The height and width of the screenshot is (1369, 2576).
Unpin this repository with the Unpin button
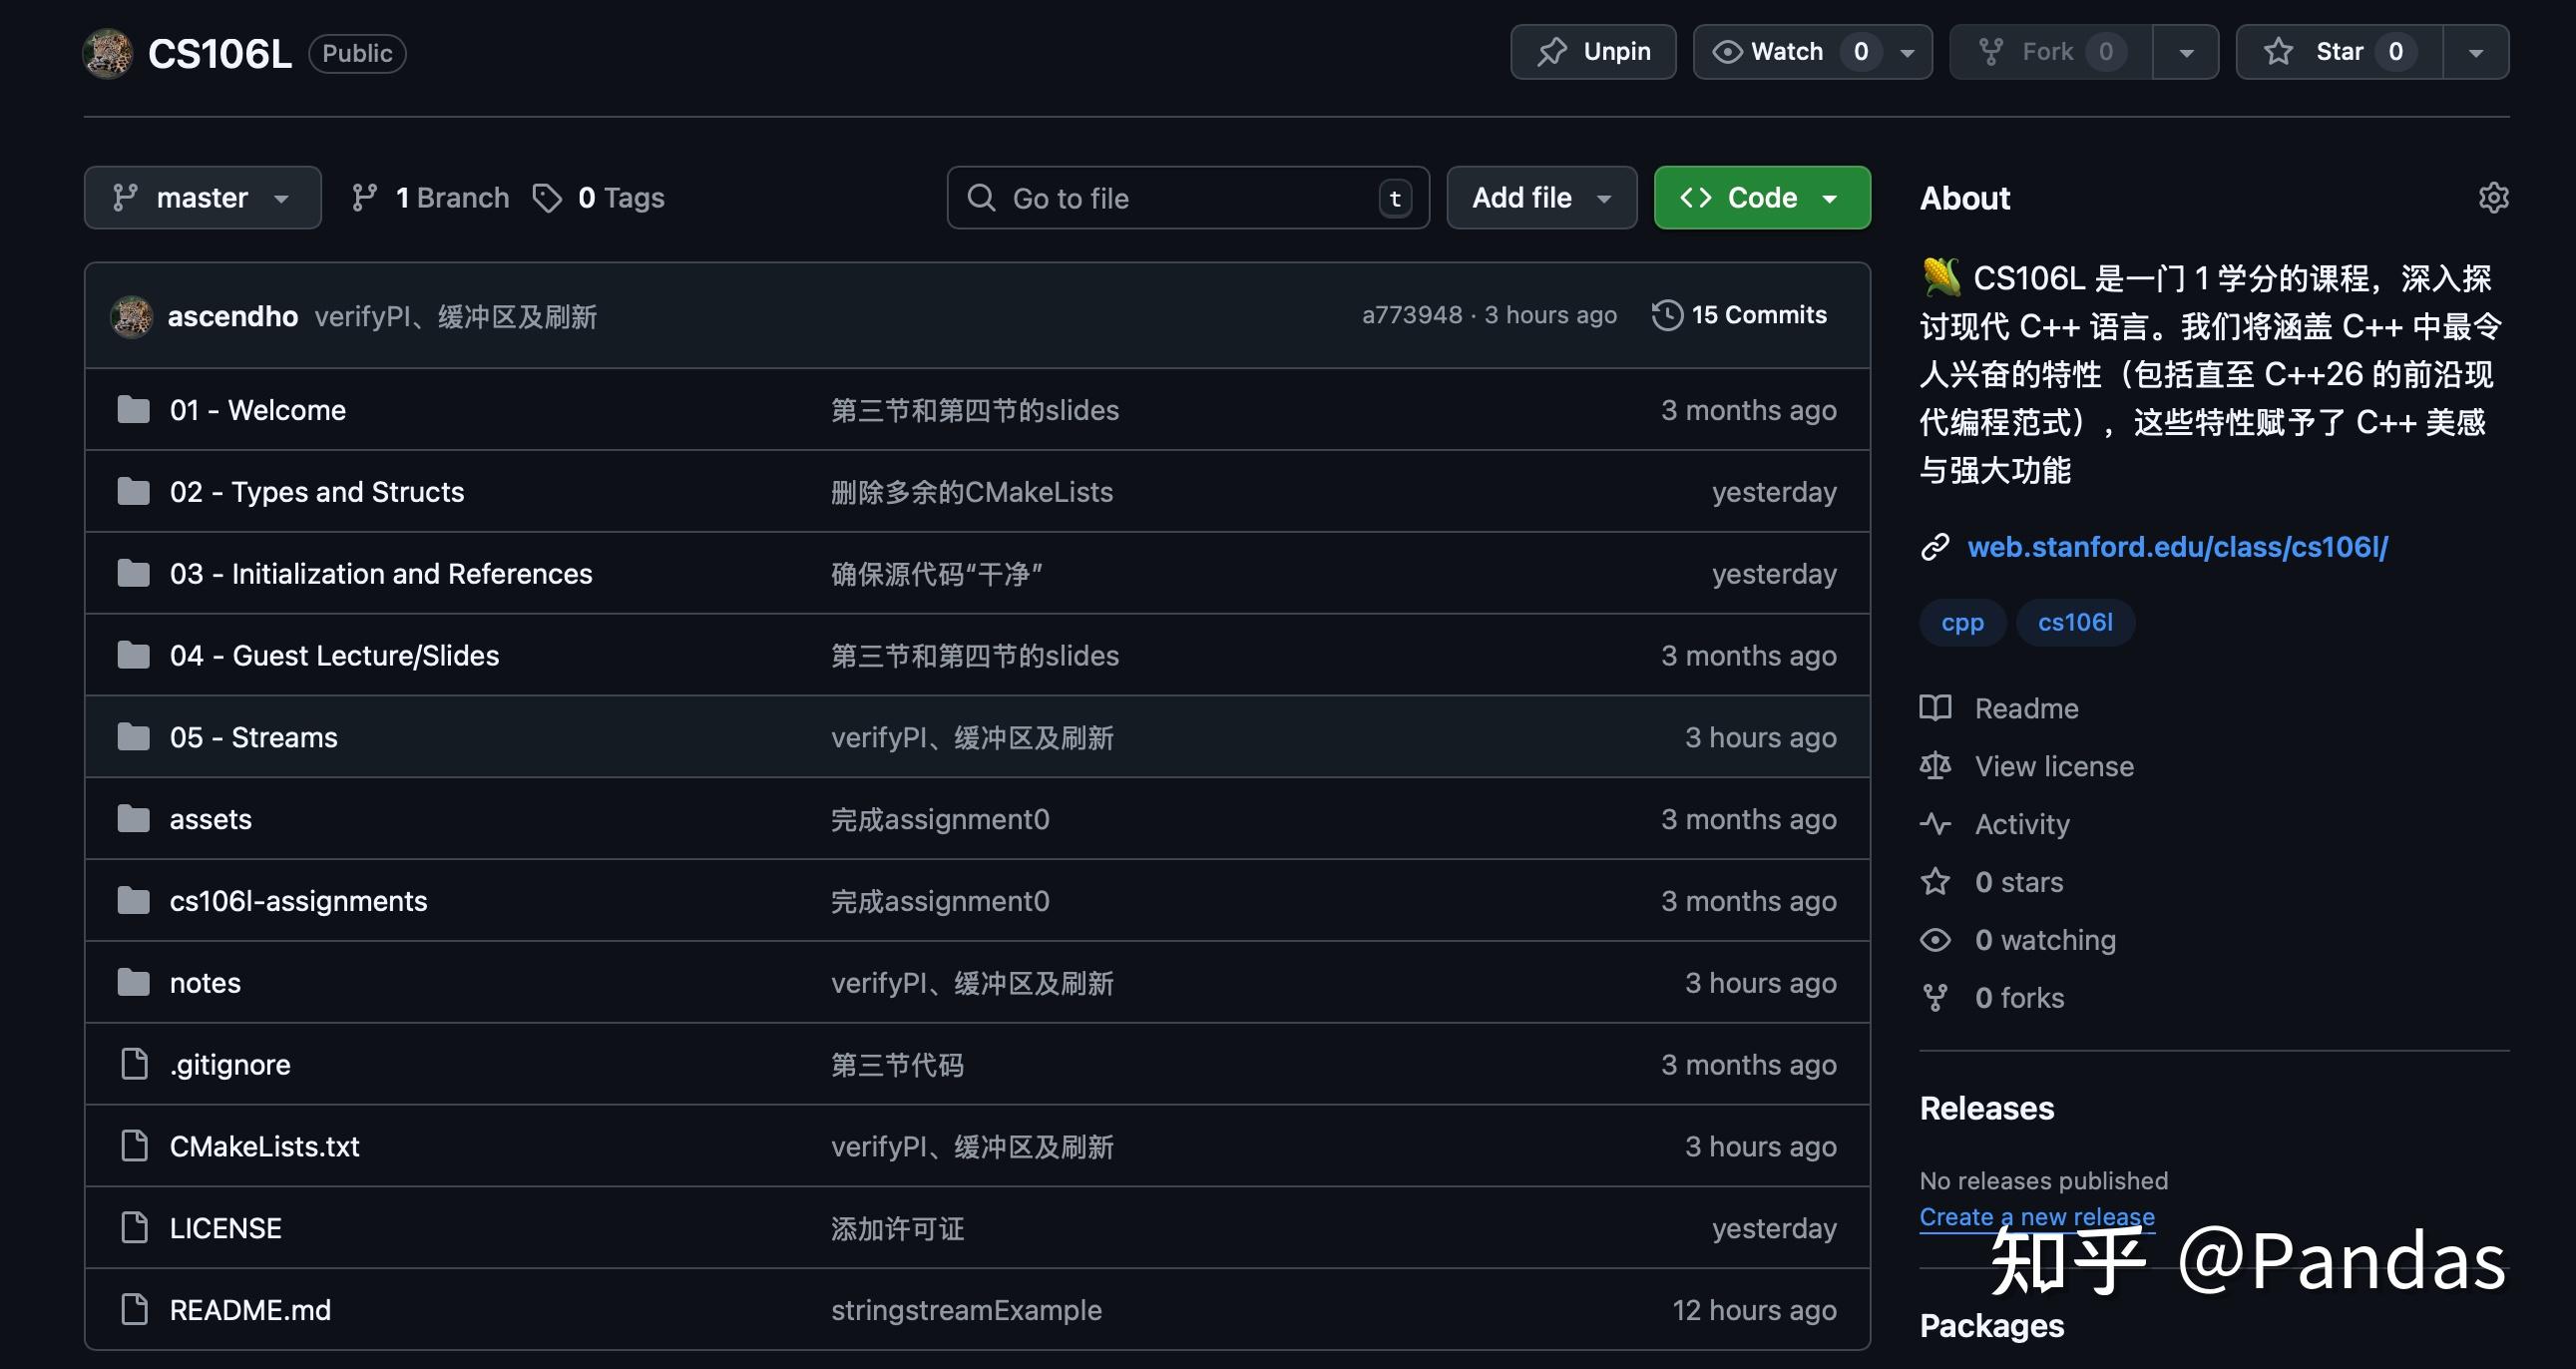click(1593, 52)
